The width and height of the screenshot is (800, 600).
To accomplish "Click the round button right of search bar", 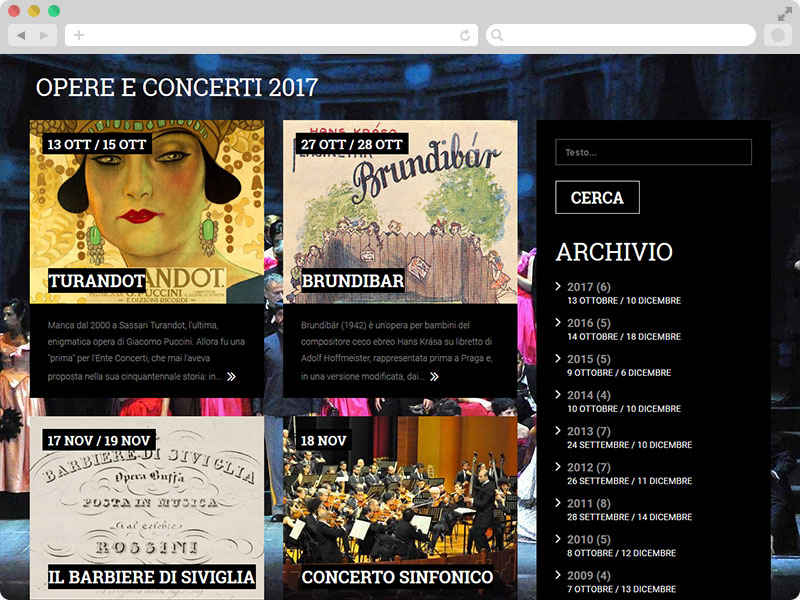I will click(x=778, y=35).
